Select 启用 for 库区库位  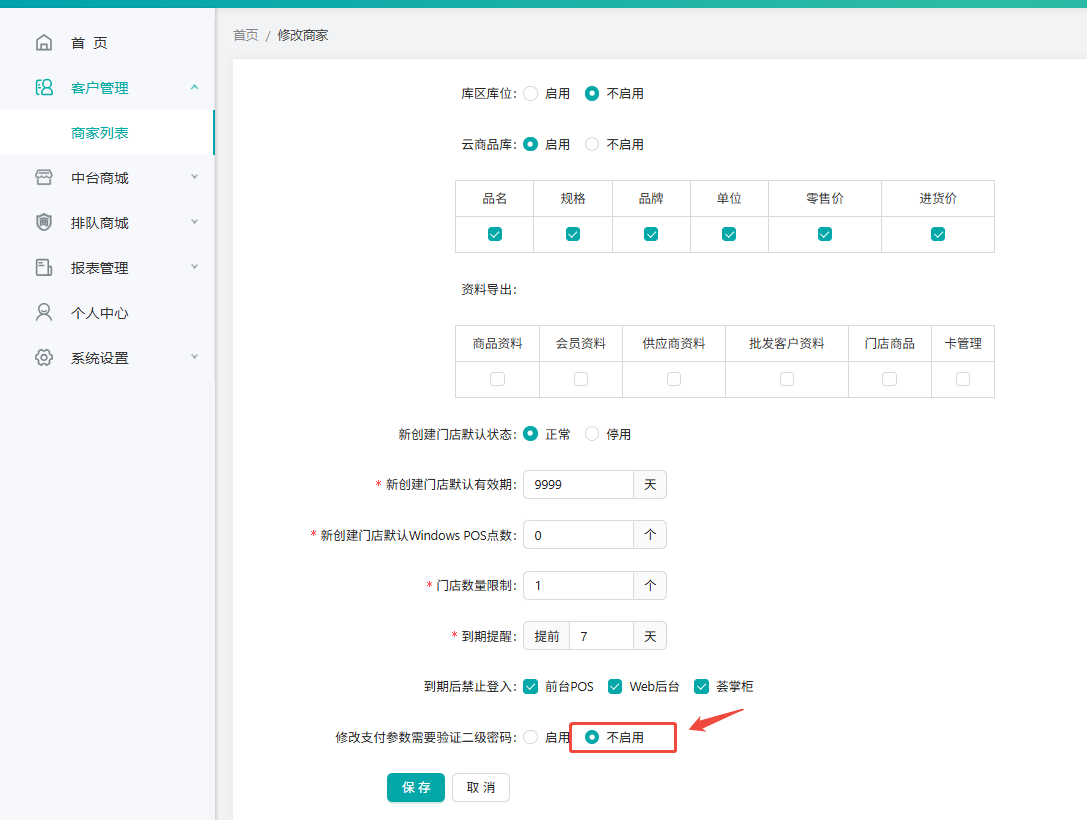pyautogui.click(x=531, y=94)
